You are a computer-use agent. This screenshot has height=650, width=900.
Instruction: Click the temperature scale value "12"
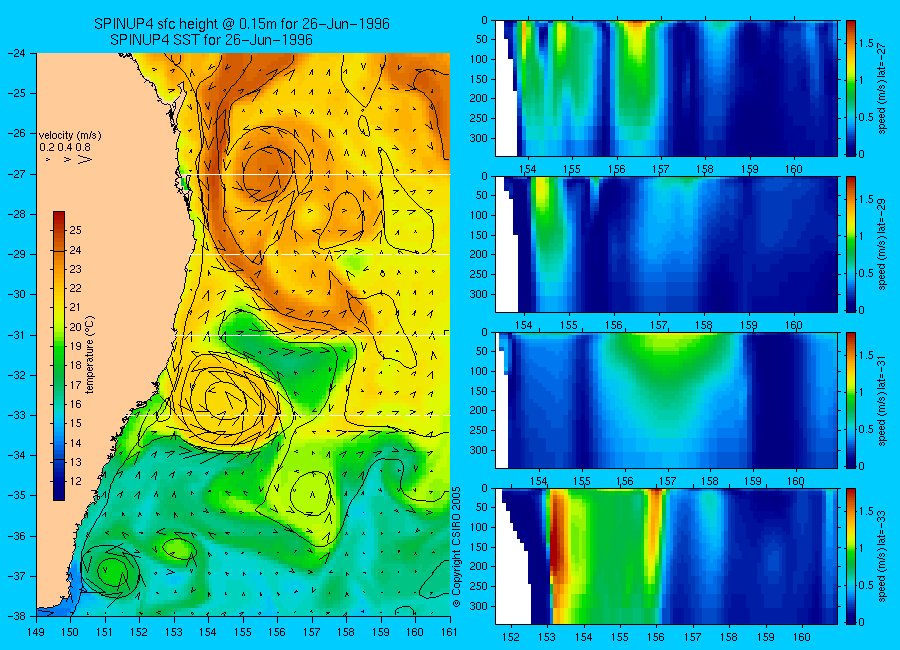click(76, 481)
